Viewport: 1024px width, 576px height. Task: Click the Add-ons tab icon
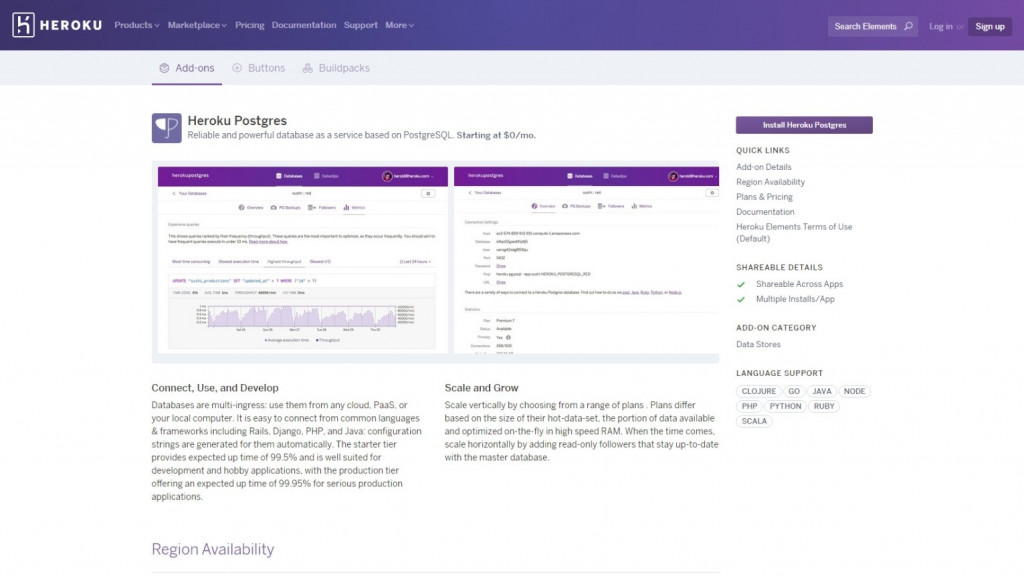pos(164,68)
